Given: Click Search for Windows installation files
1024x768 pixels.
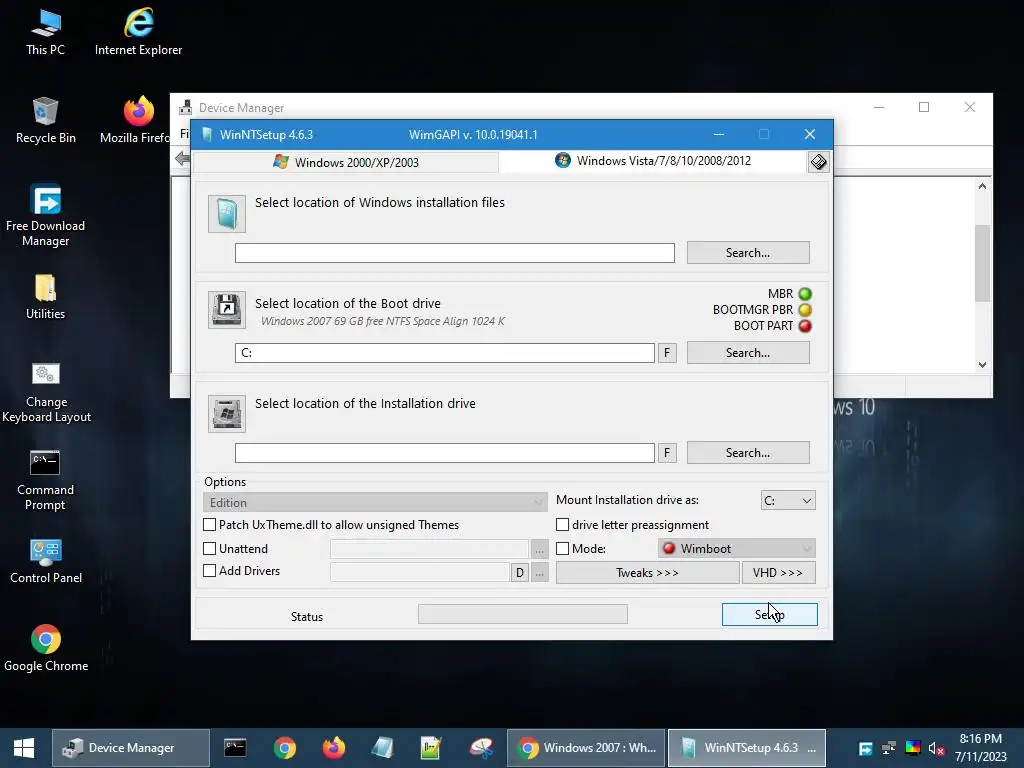Looking at the screenshot, I should tap(748, 253).
